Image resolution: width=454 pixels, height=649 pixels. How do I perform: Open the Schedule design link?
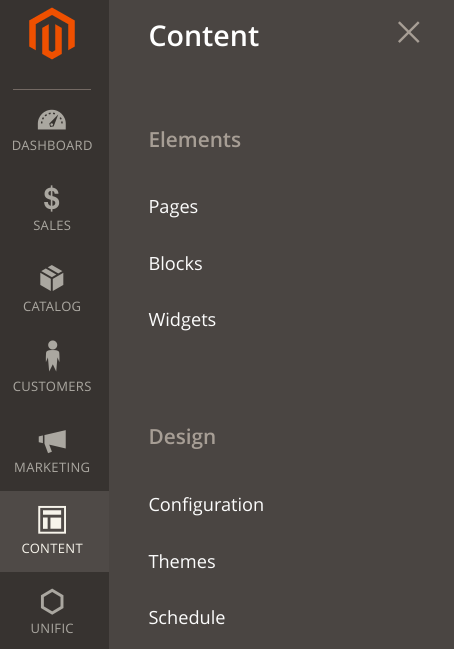187,618
